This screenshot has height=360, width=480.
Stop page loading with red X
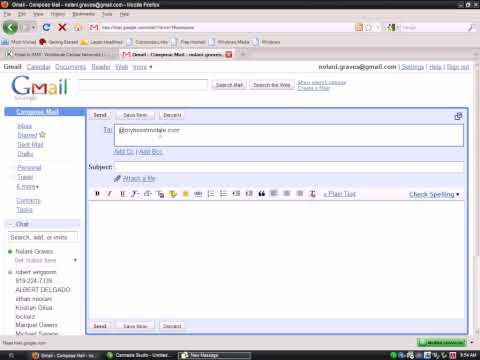point(62,27)
